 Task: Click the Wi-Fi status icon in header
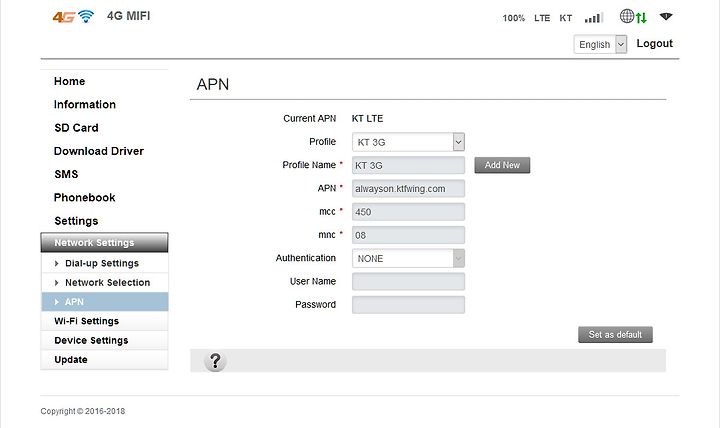[666, 17]
